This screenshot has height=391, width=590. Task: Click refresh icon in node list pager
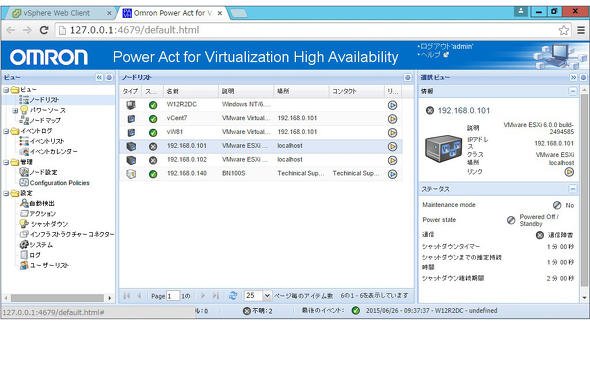233,296
